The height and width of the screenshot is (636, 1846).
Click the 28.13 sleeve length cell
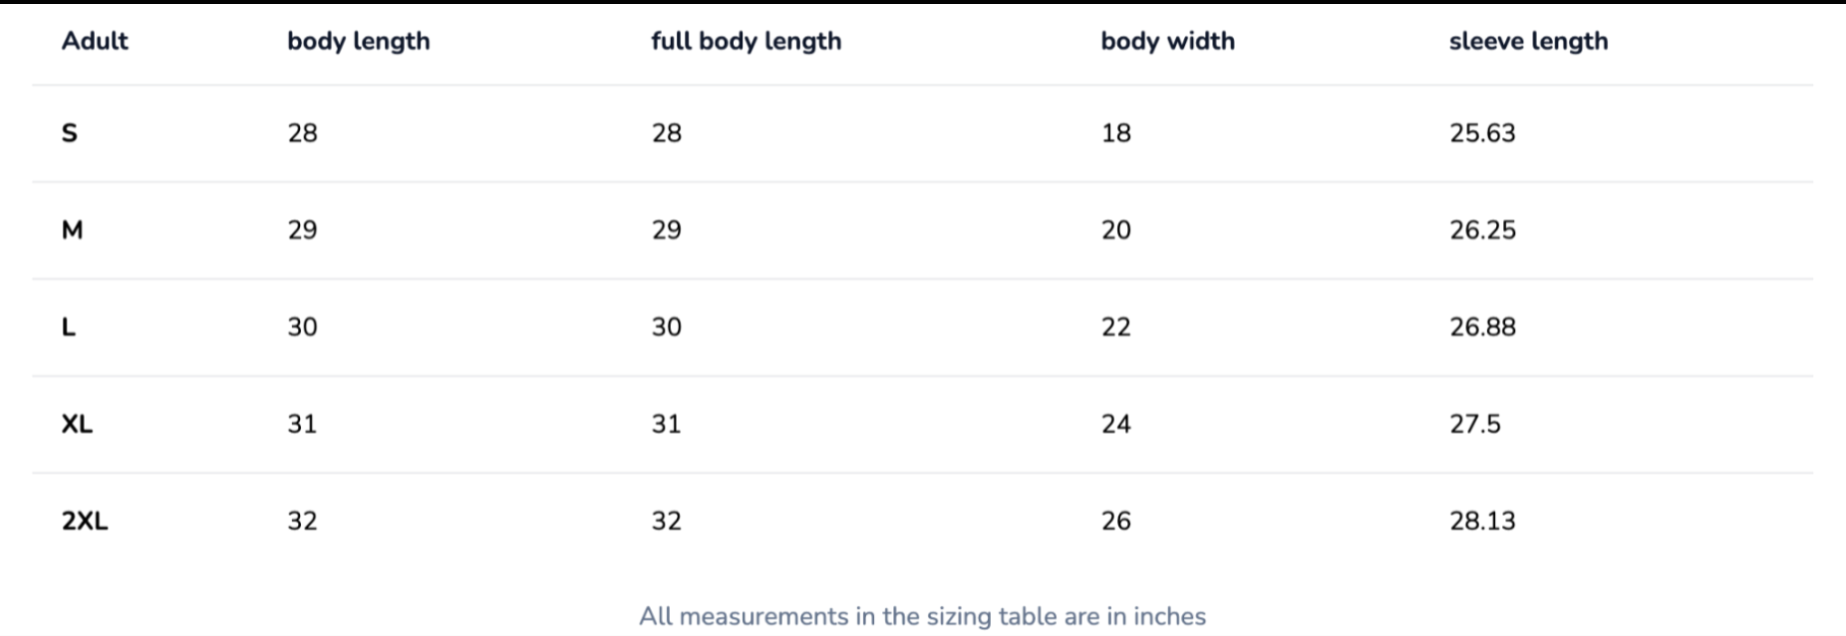pos(1482,521)
